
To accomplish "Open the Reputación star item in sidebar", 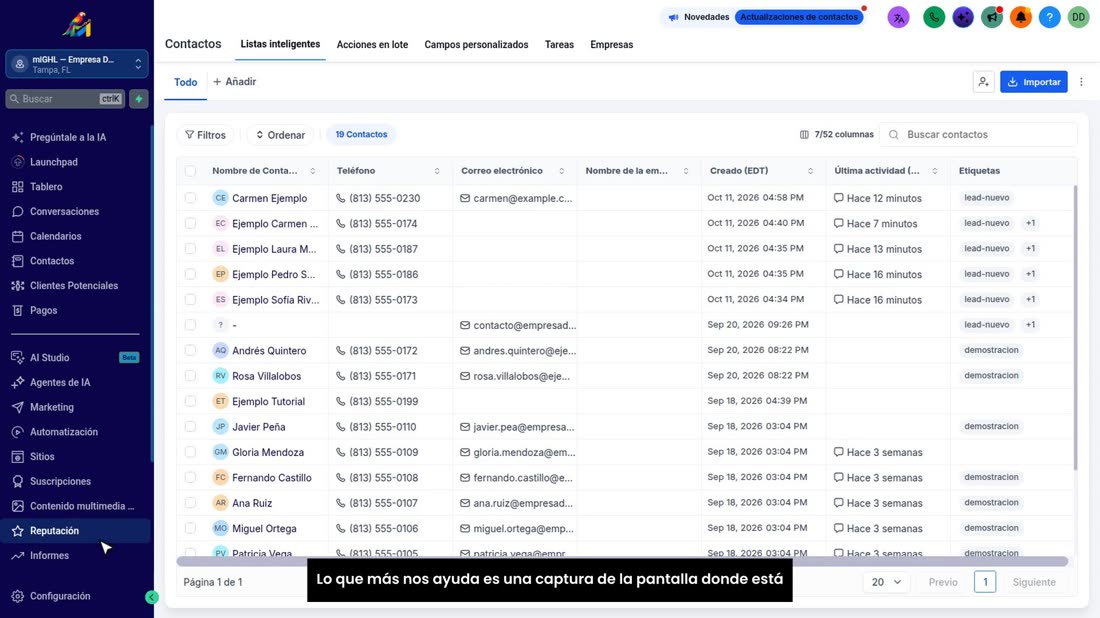I will 76,531.
